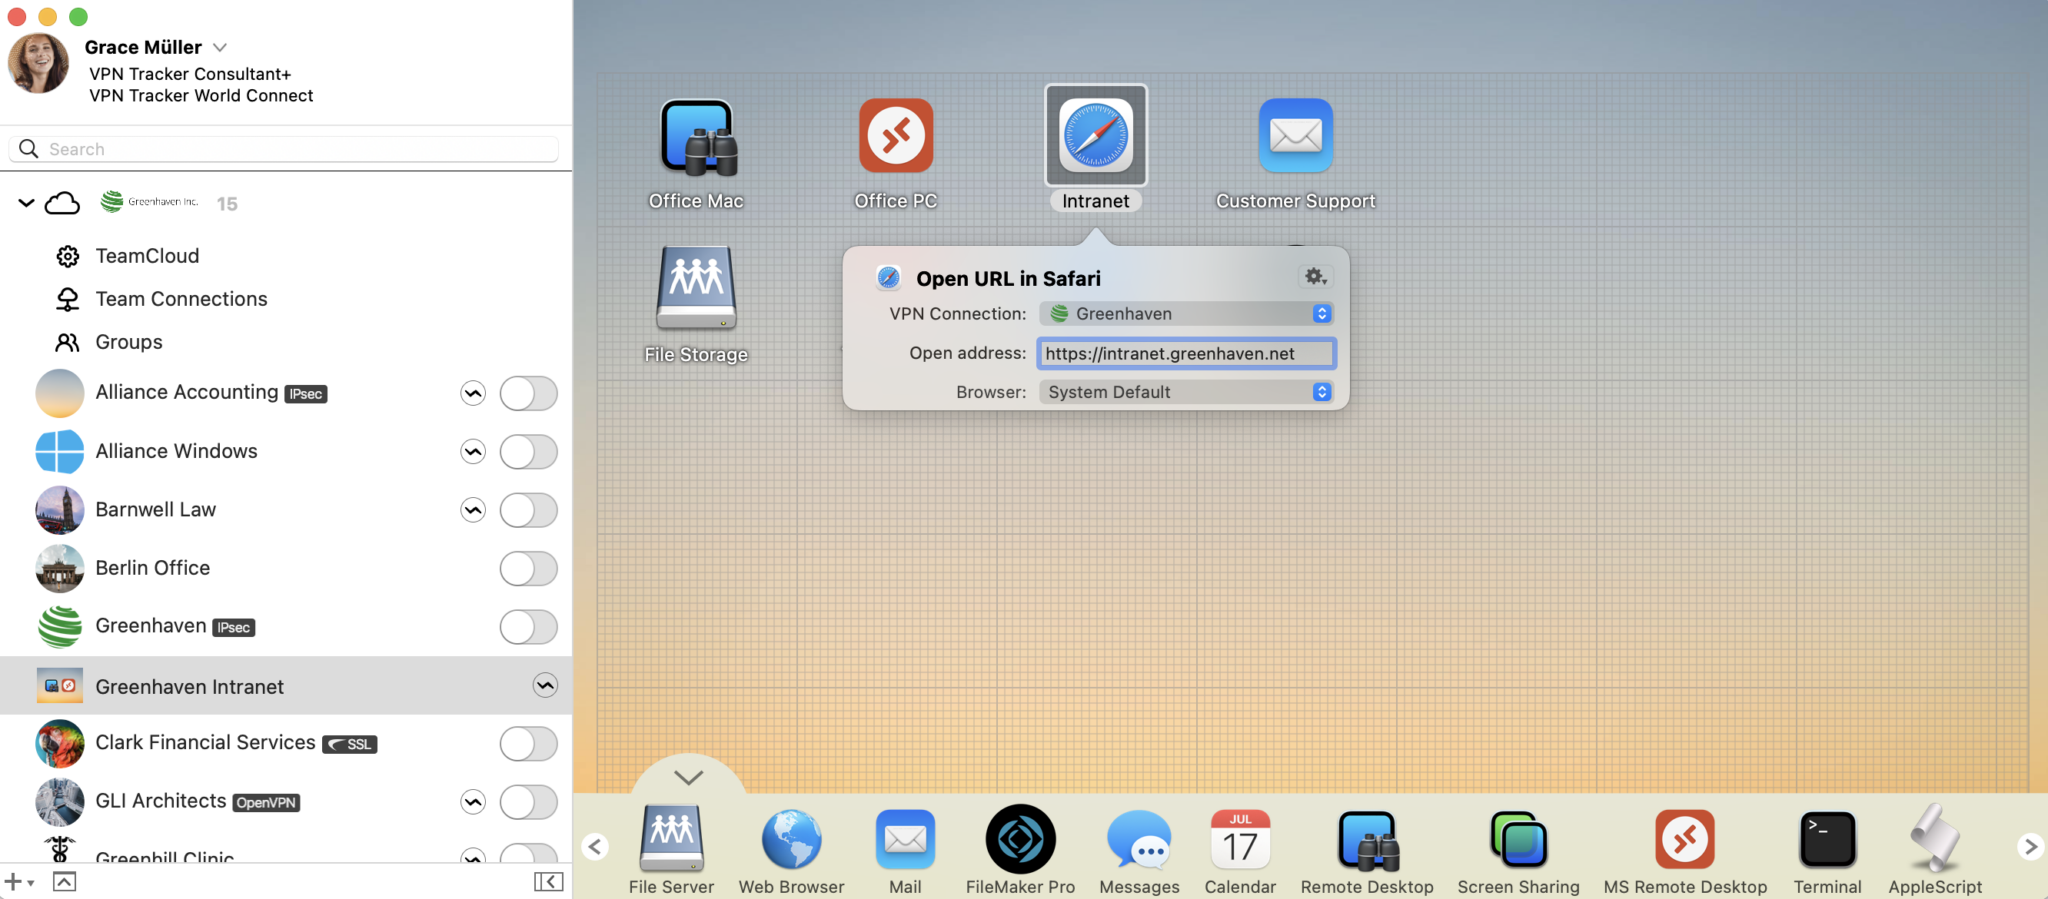The width and height of the screenshot is (2048, 899).
Task: Select FileMaker Pro in the action shelf
Action: tap(1020, 840)
